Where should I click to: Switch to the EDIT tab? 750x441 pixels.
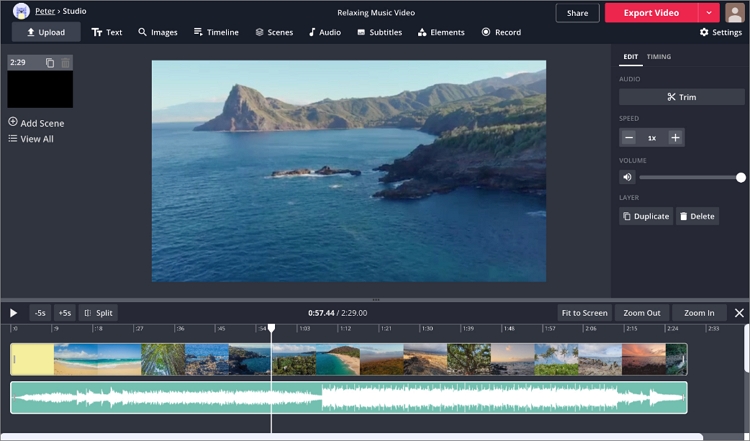(x=630, y=56)
